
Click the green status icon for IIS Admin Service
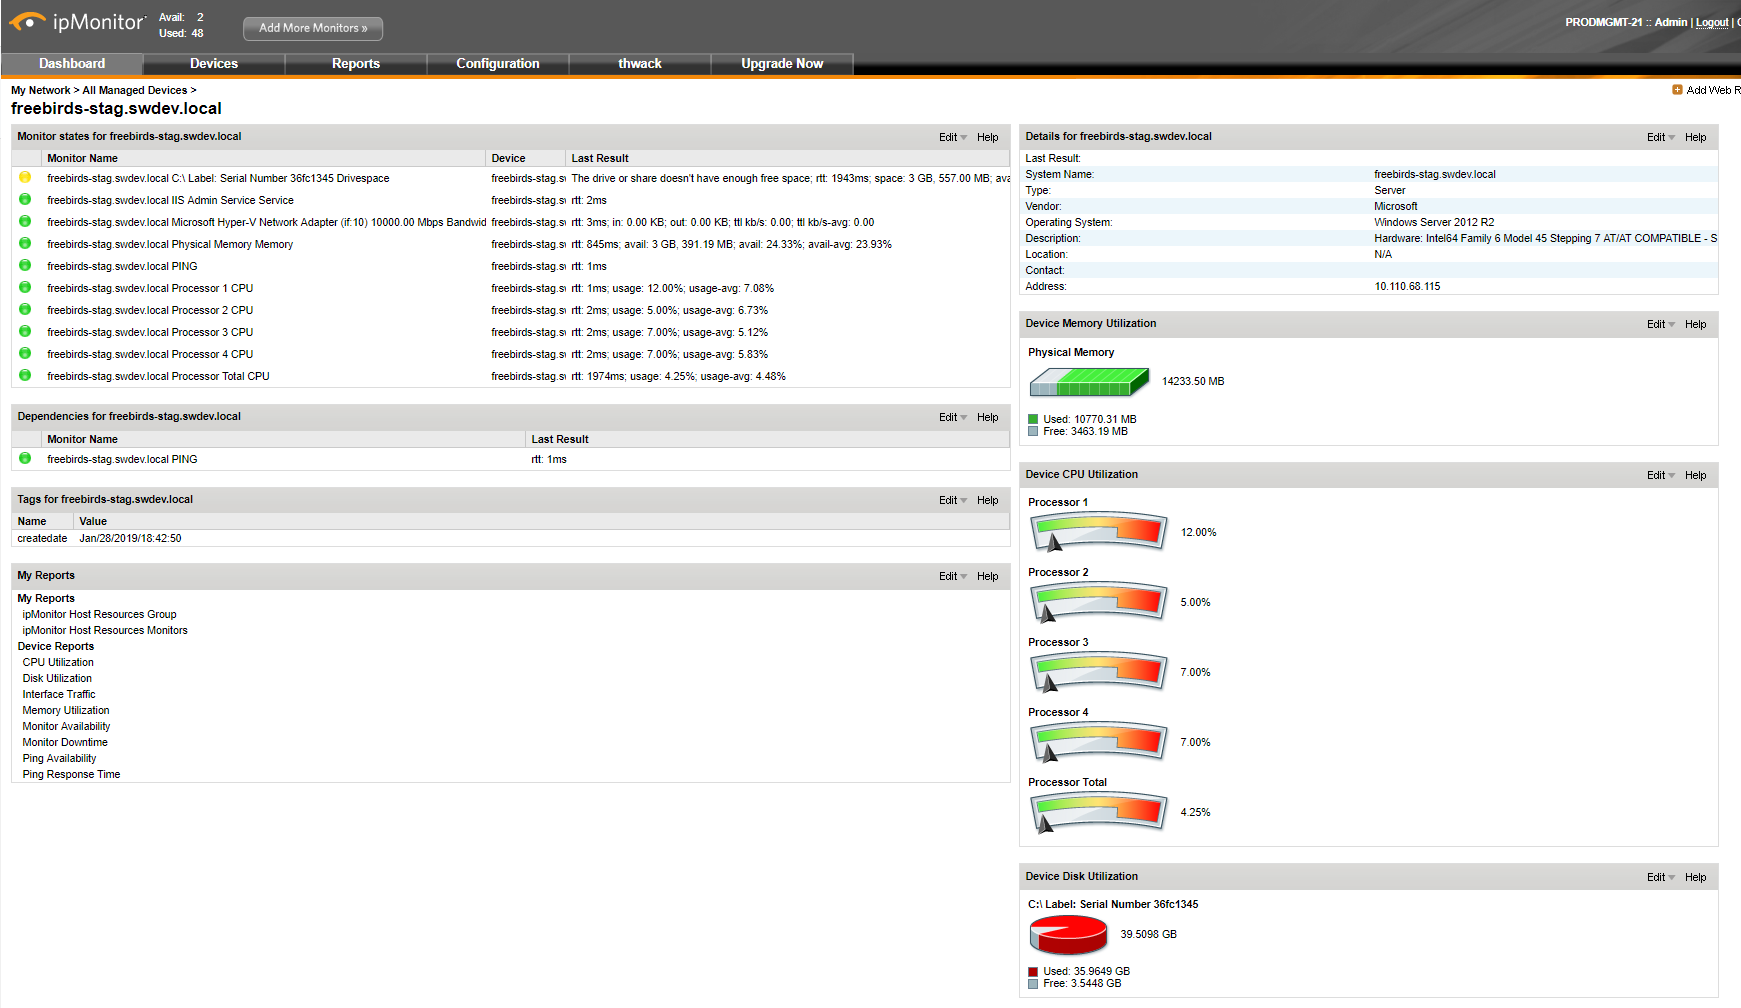[25, 200]
